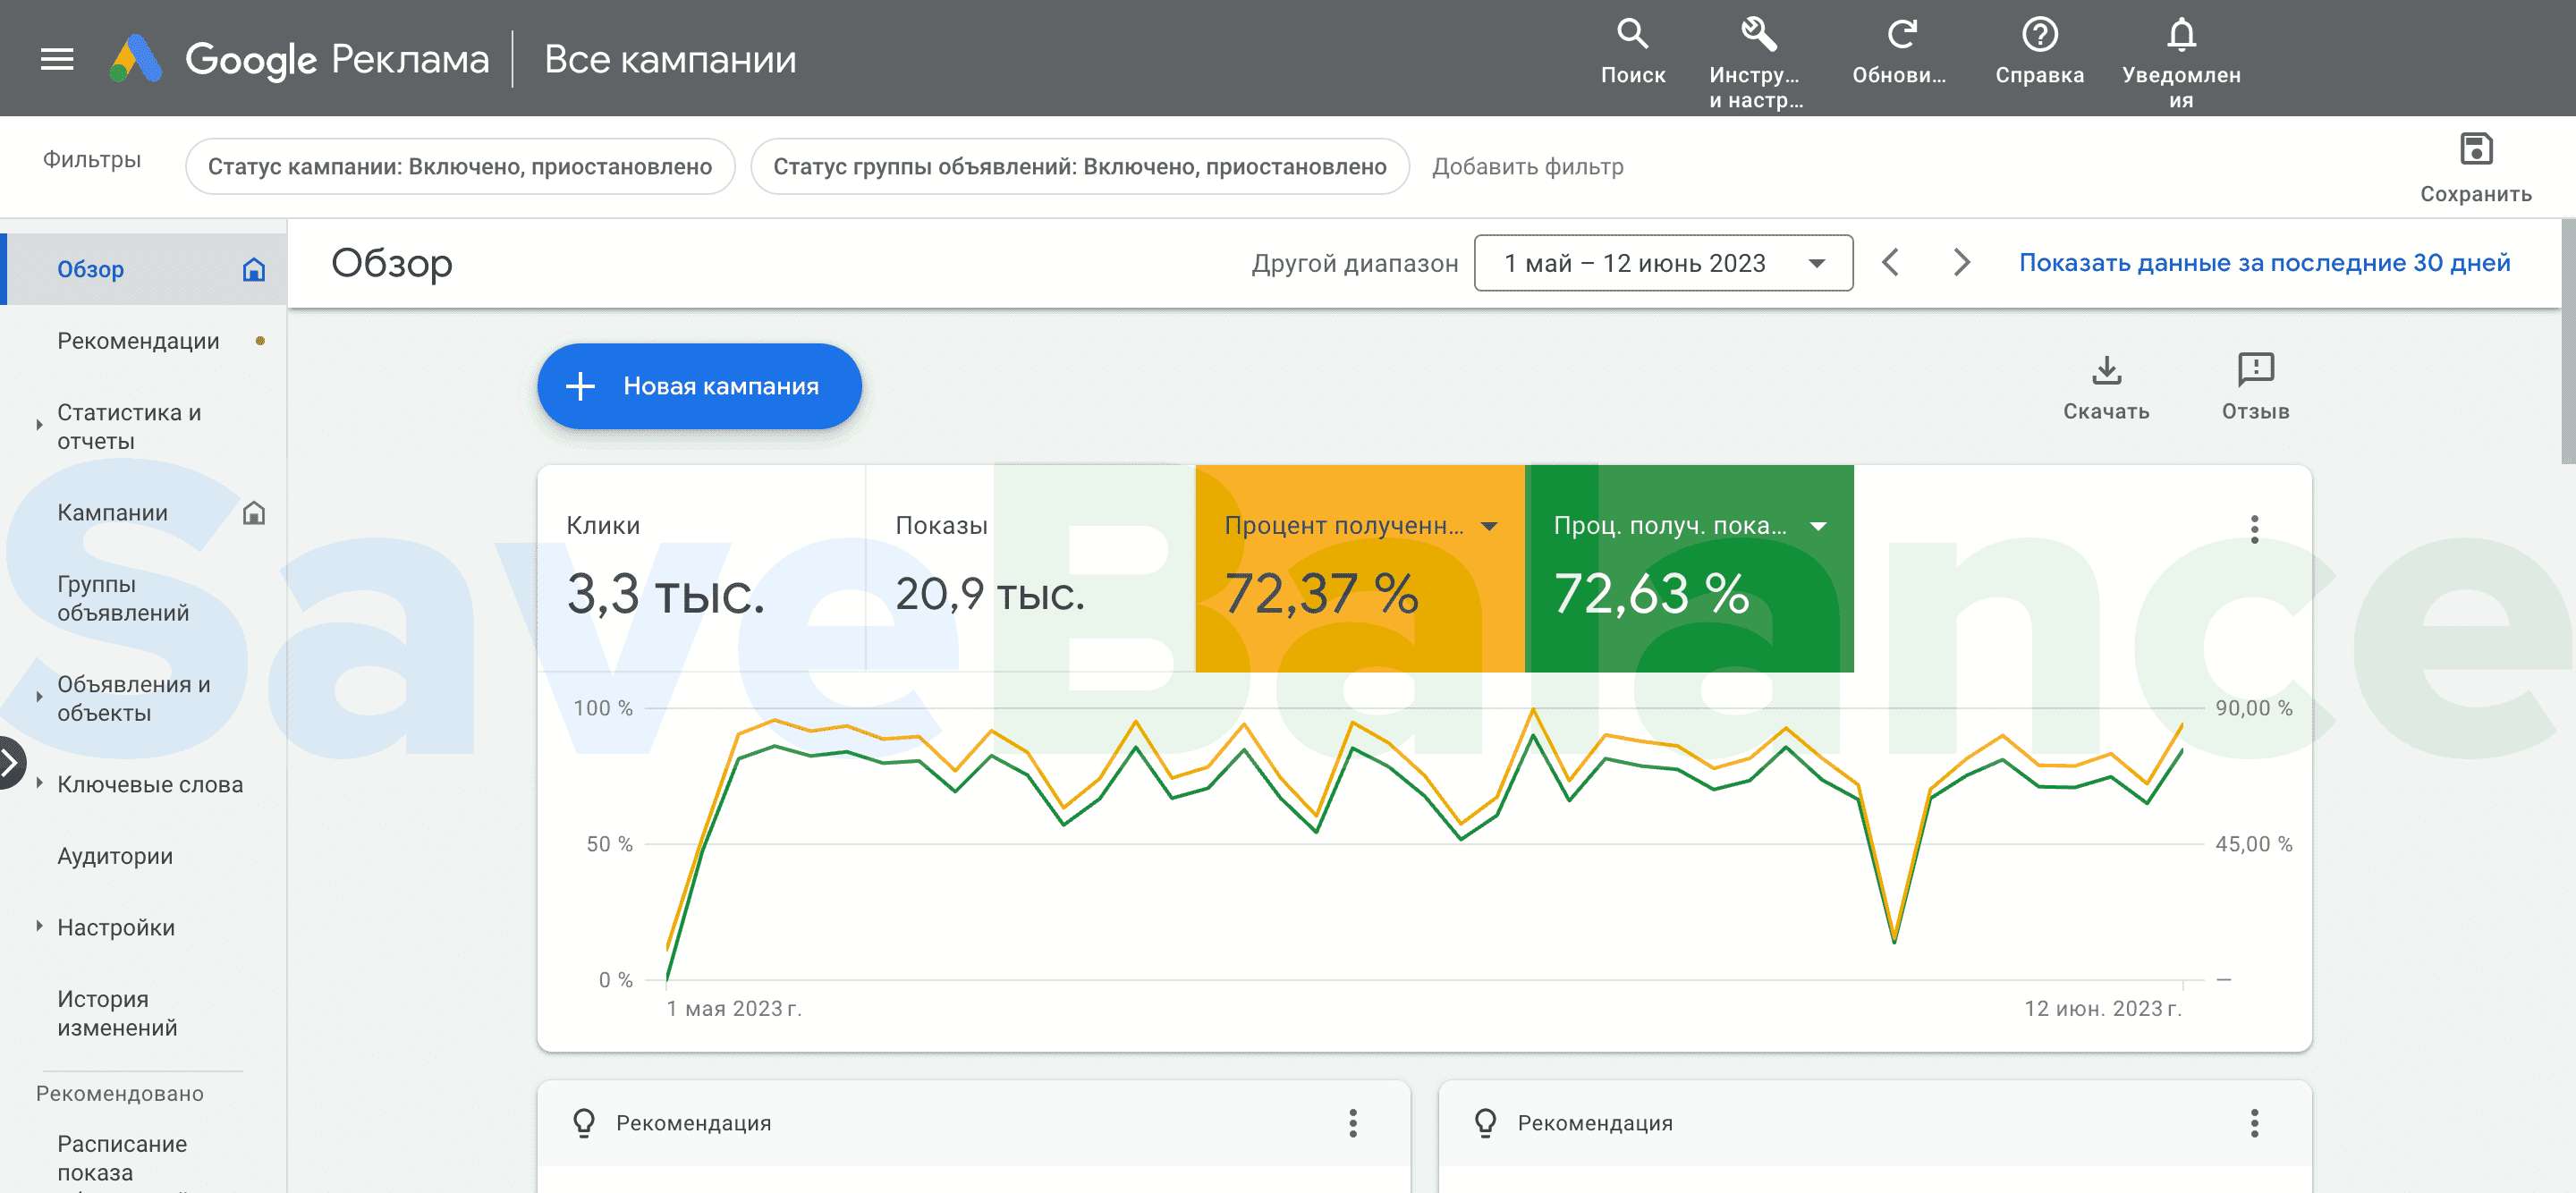The width and height of the screenshot is (2576, 1193).
Task: Open Группы объявлений in the sidebar
Action: tap(123, 598)
